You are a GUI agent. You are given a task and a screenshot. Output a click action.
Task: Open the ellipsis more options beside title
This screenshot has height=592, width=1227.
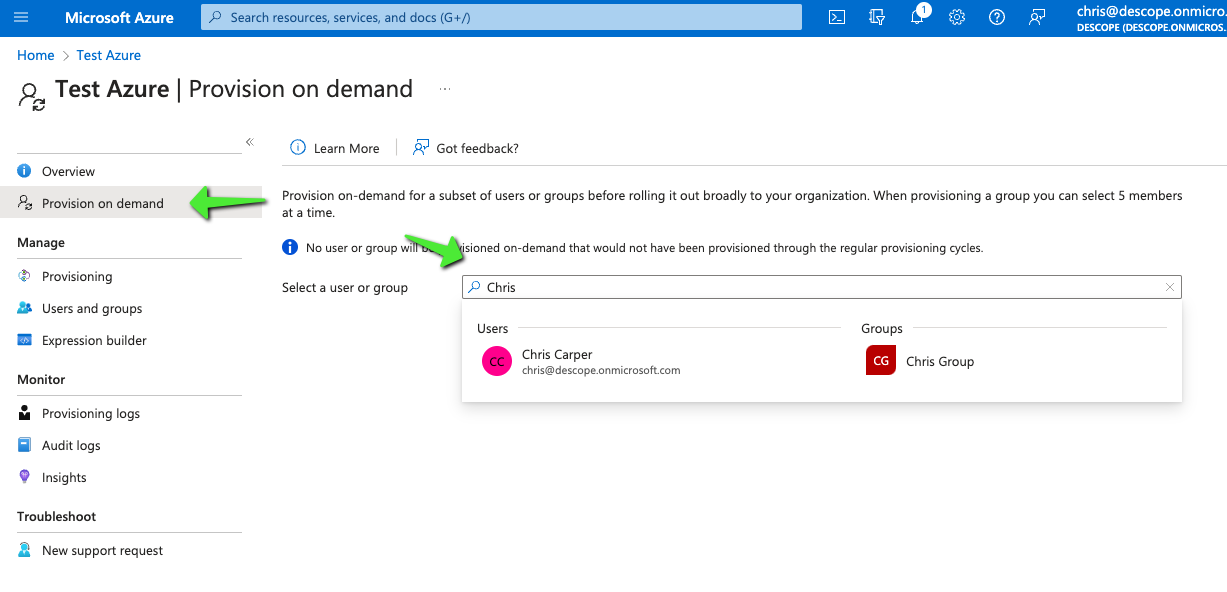tap(445, 89)
